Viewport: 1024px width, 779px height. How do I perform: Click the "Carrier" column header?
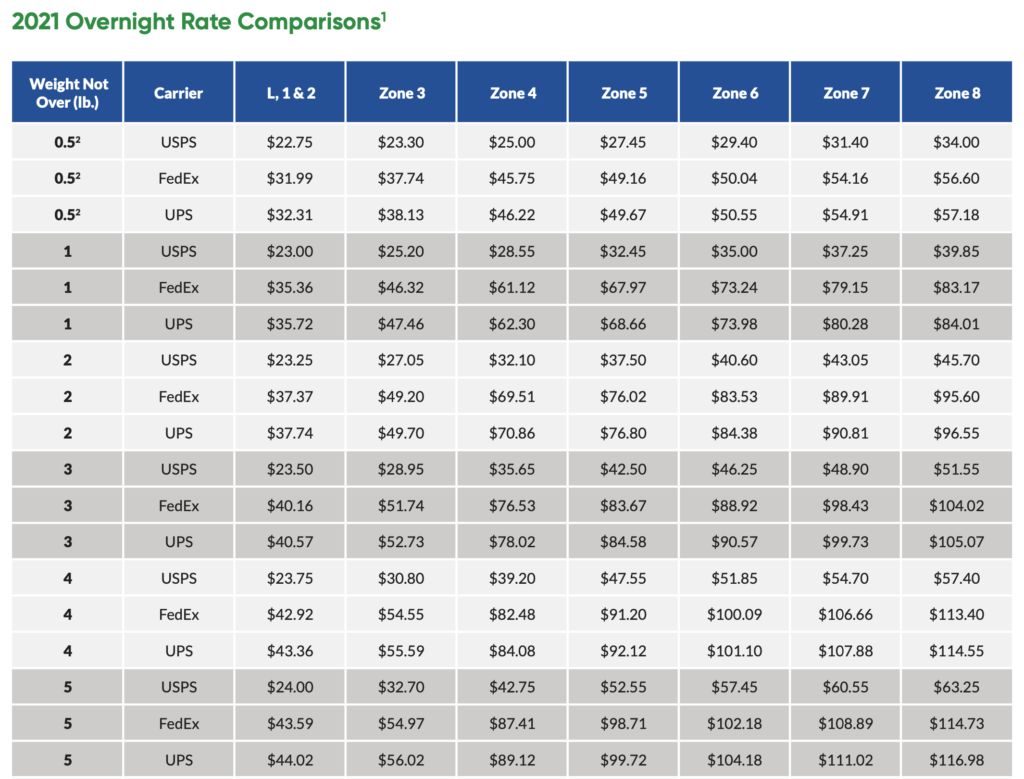(178, 93)
